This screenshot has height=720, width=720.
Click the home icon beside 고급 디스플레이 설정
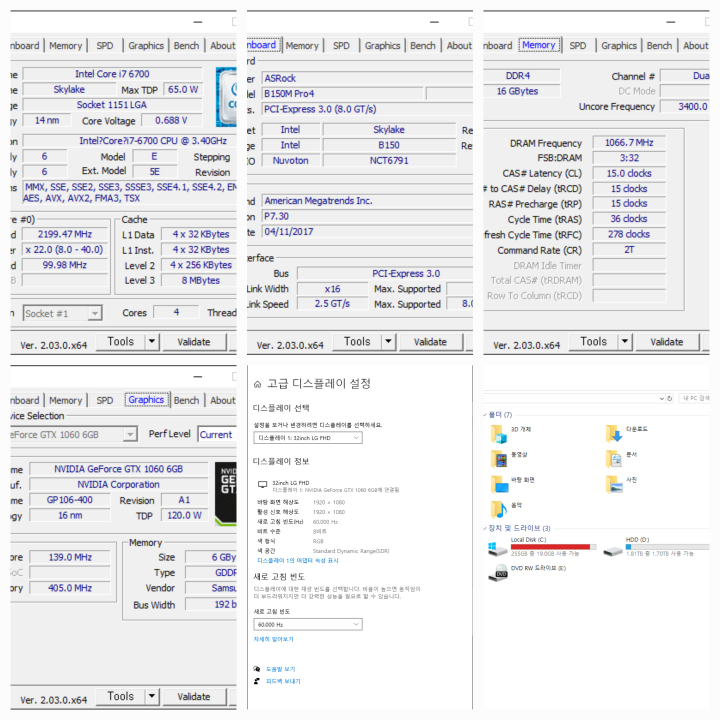257,384
